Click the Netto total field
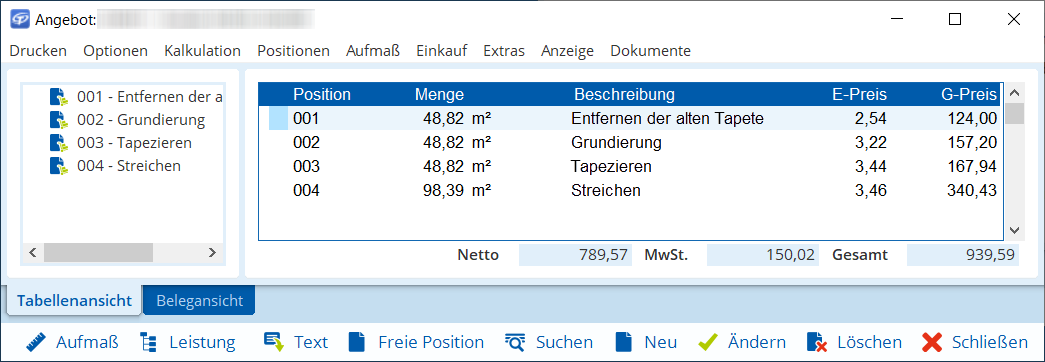Viewport: 1045px width, 362px height. 575,255
